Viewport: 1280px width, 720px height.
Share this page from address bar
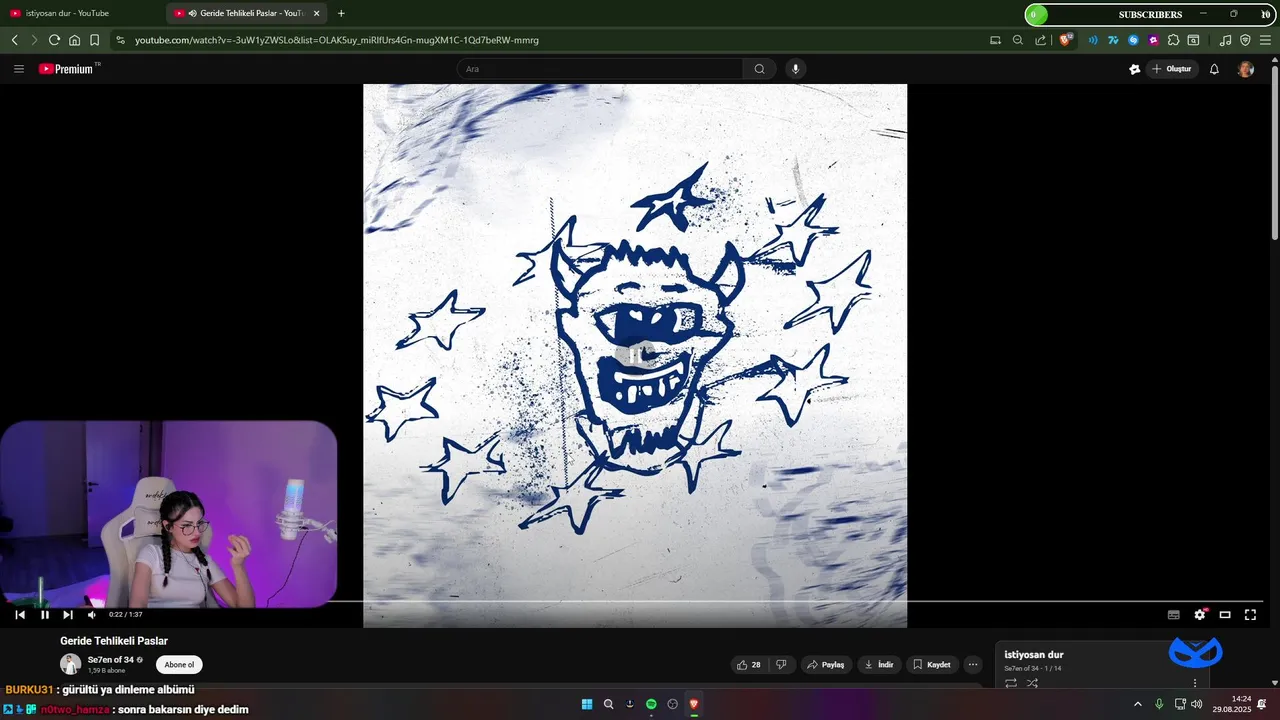[1041, 40]
